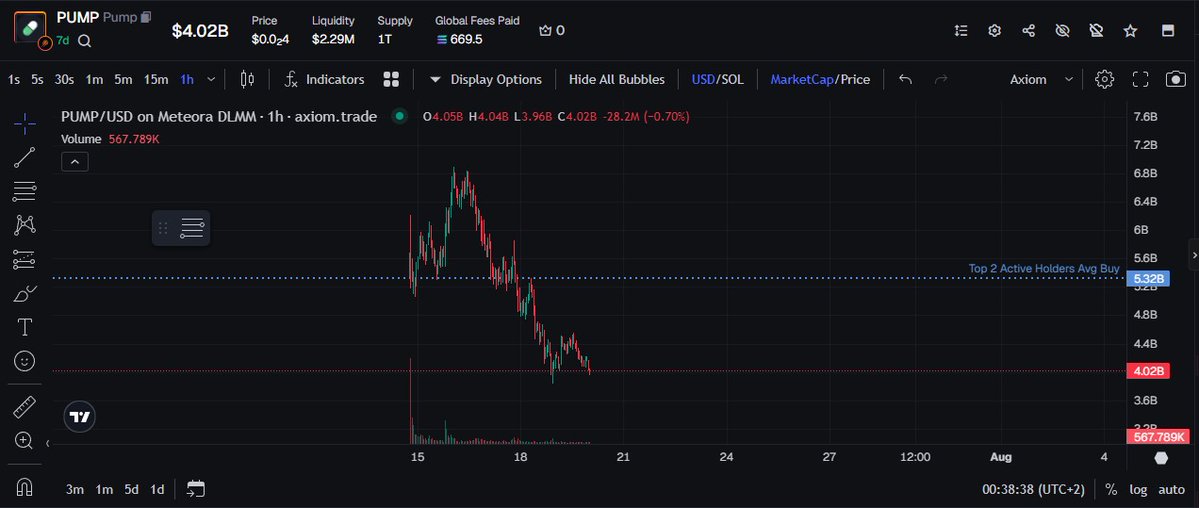Click the crown count indicator
The height and width of the screenshot is (508, 1199).
[x=551, y=31]
